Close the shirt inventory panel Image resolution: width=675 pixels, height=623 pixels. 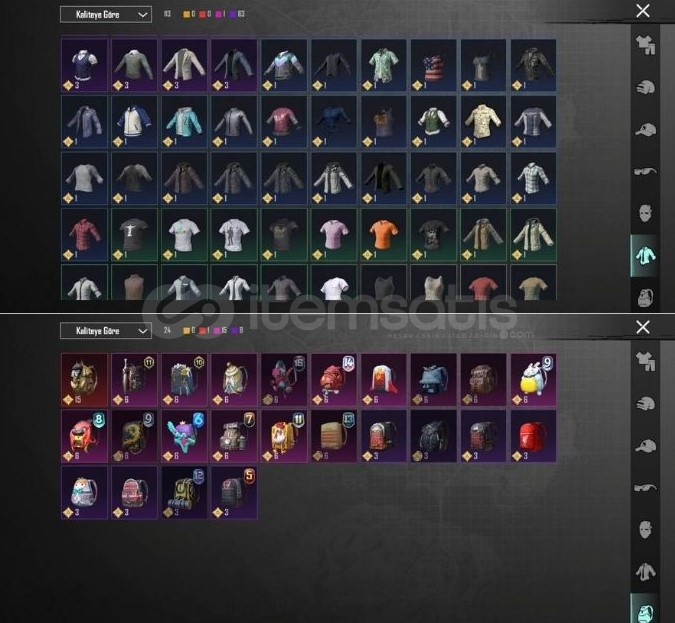coord(643,11)
